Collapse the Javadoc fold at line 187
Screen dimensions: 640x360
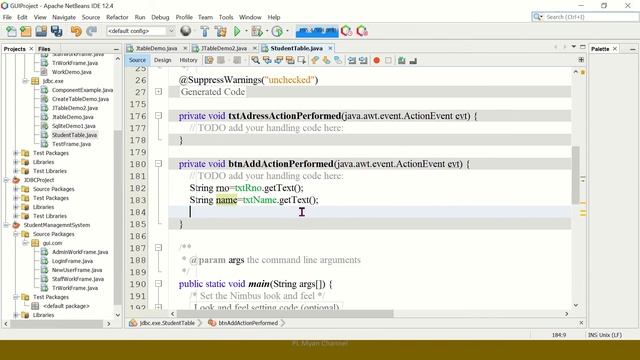point(159,248)
